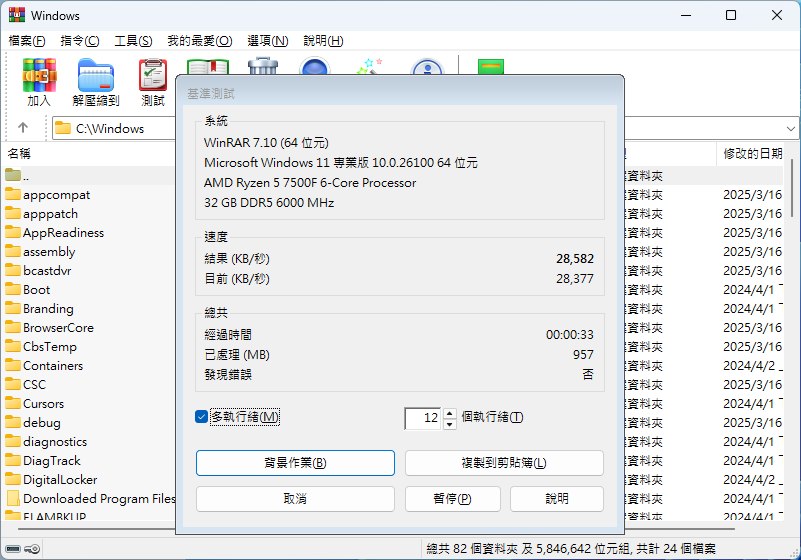Sort by the 名稱 column header
Viewport: 801px width, 560px height.
point(19,154)
